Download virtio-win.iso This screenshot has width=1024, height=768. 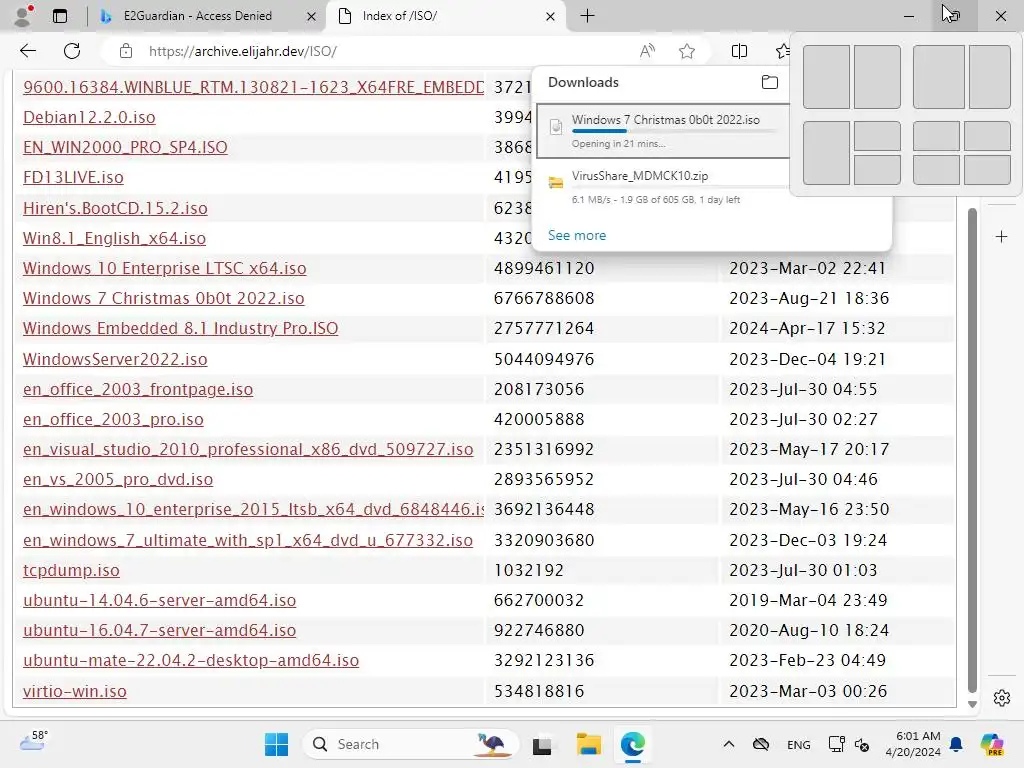click(x=74, y=691)
